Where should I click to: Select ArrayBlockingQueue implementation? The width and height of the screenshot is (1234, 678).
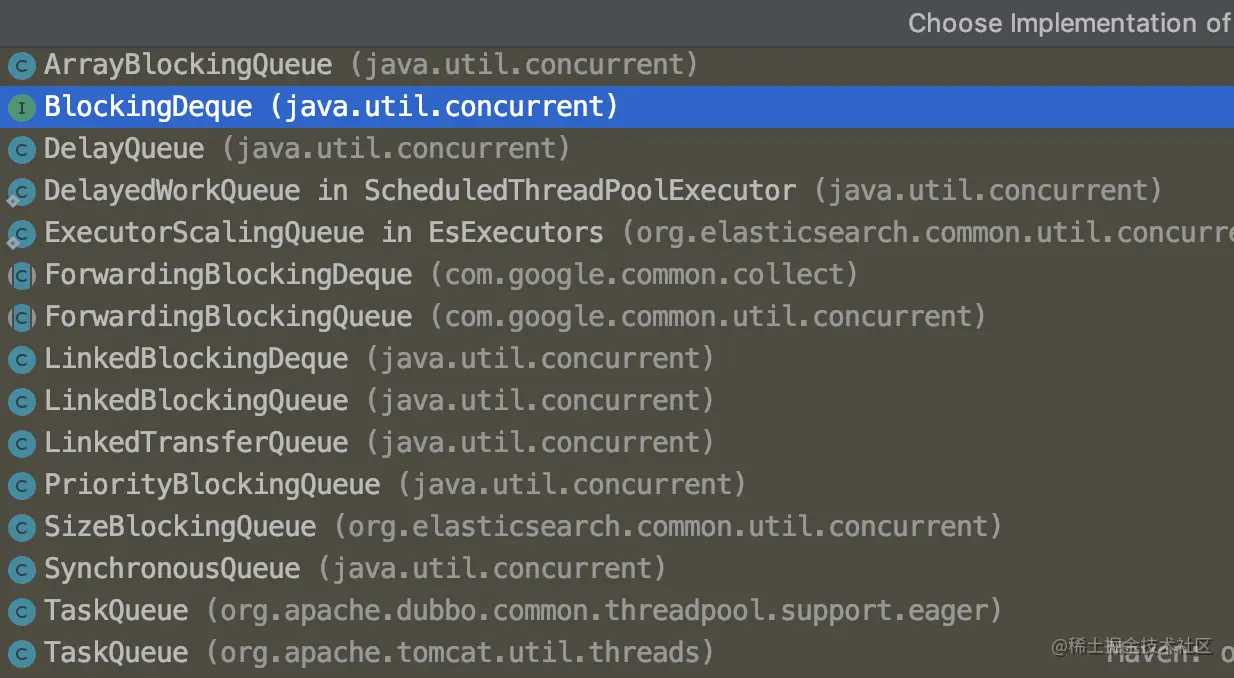188,66
